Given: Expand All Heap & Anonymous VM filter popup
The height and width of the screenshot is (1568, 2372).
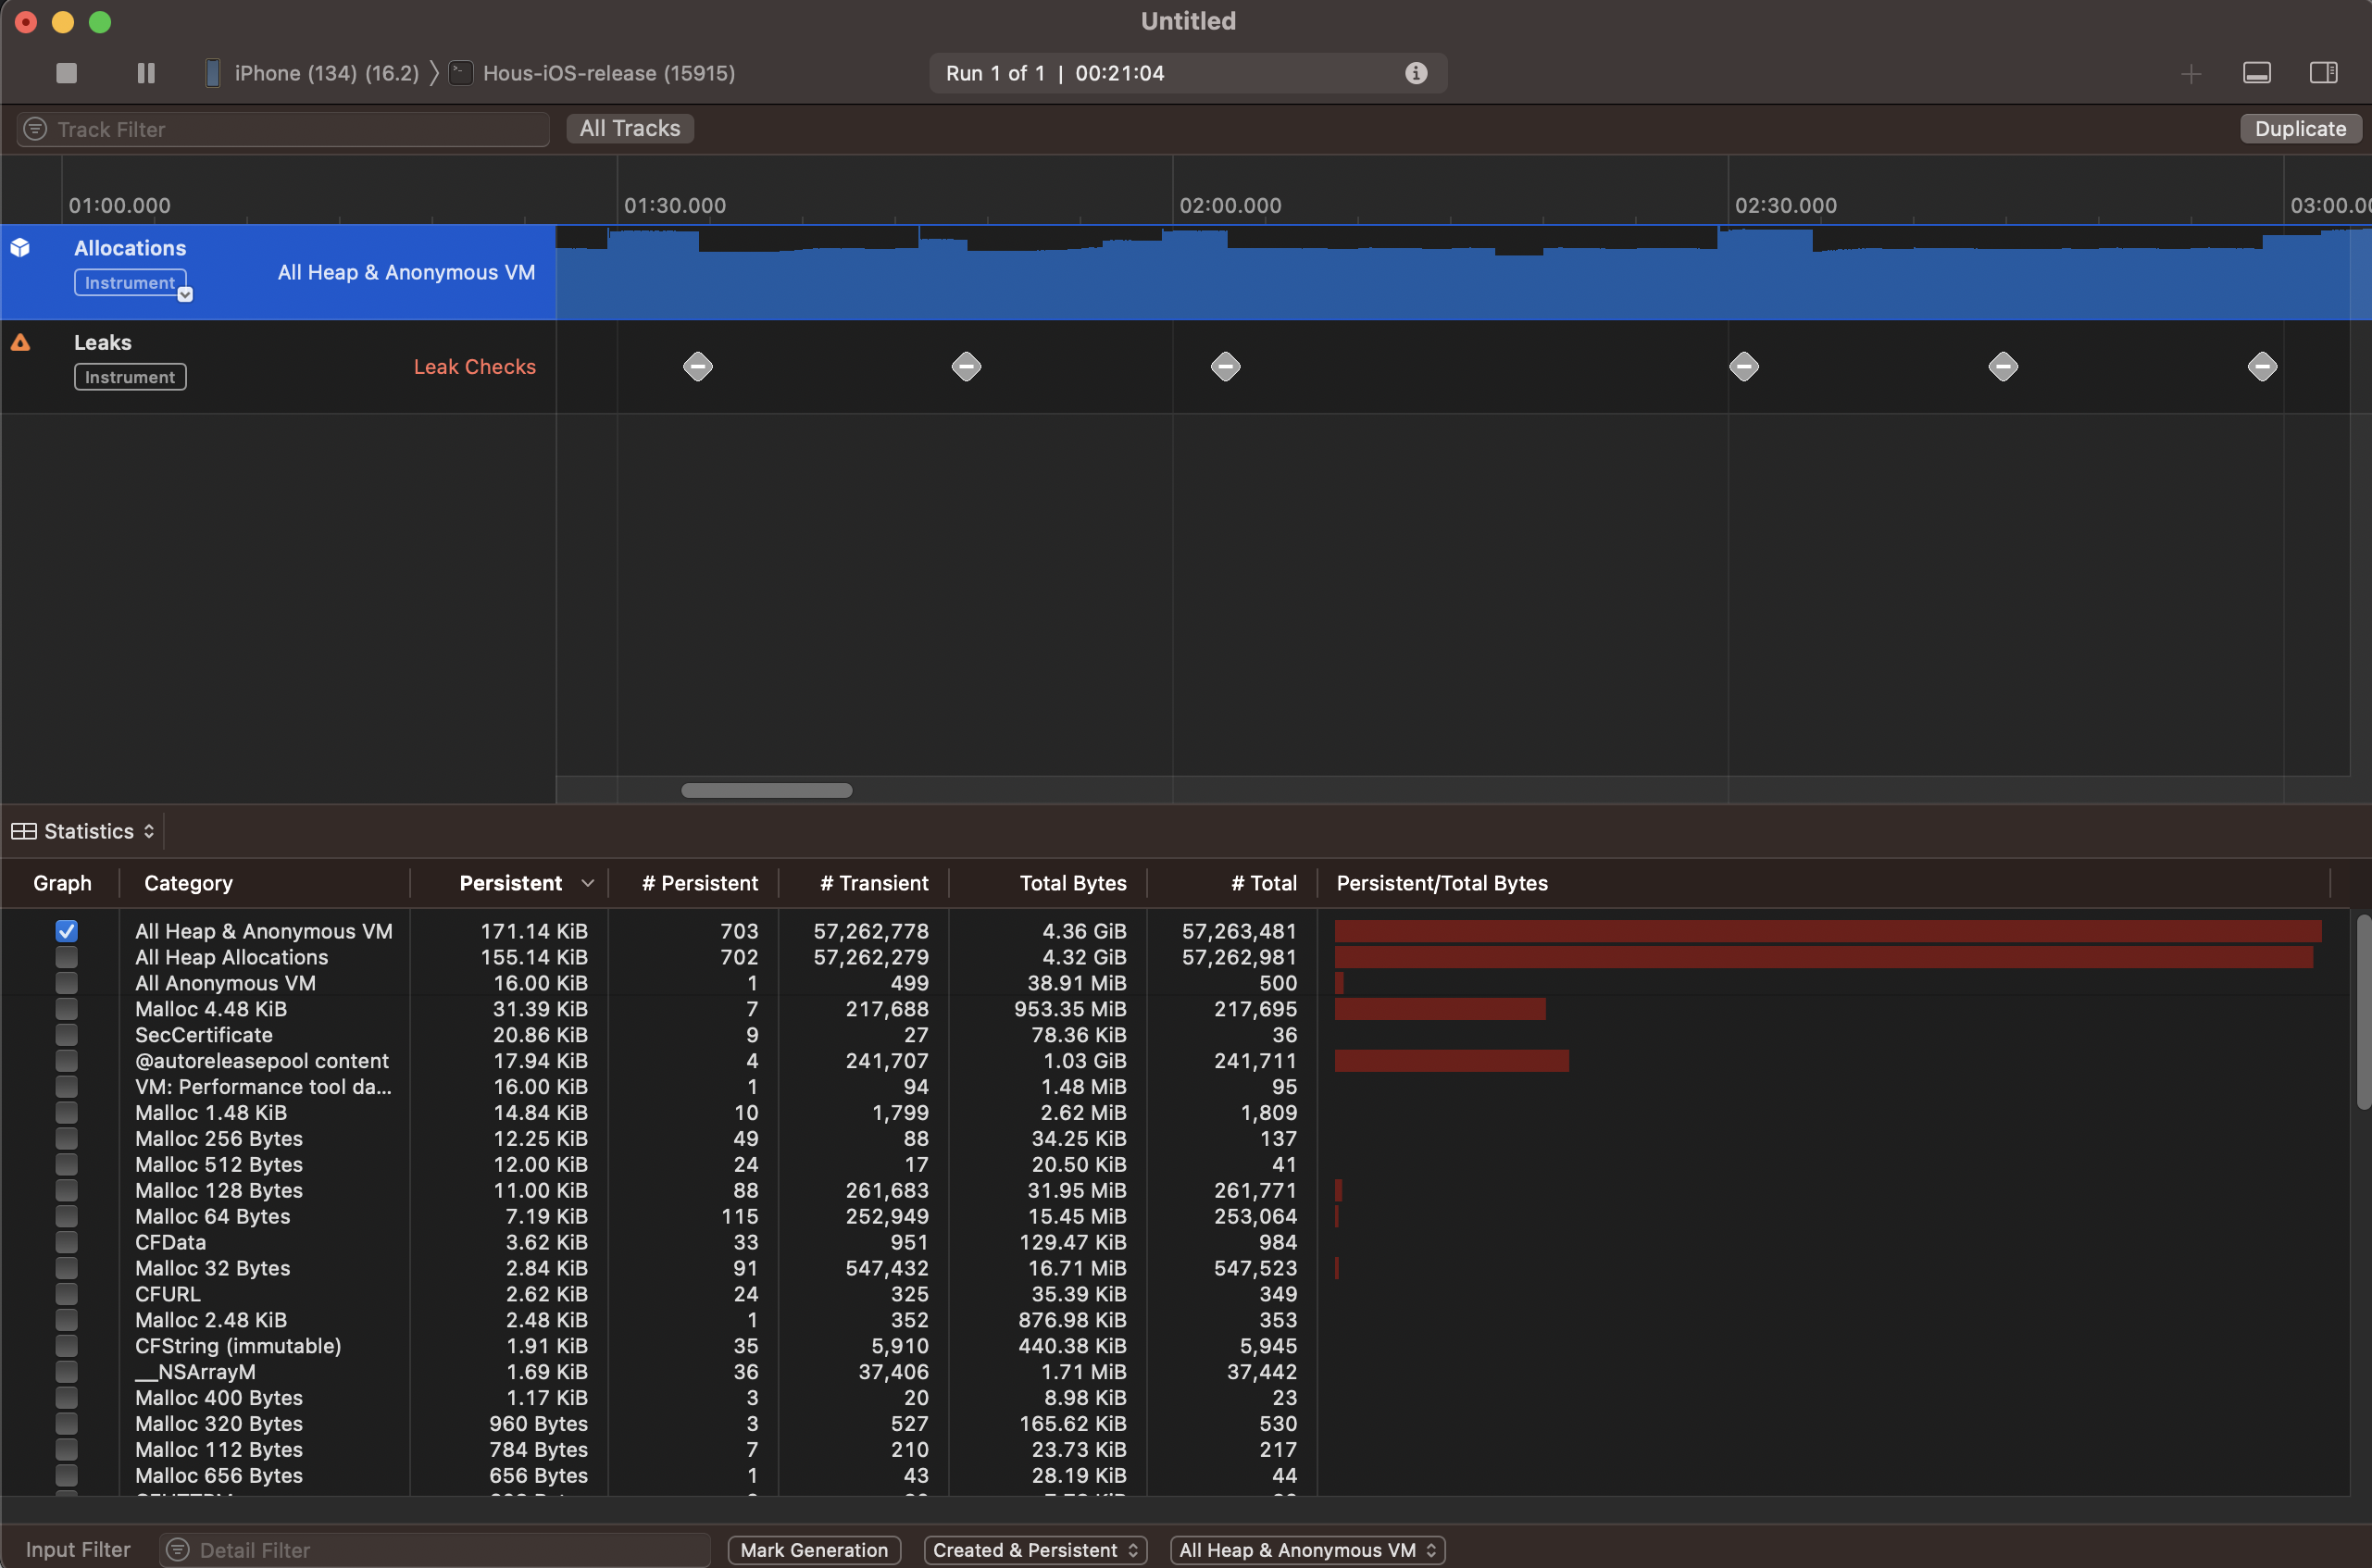Looking at the screenshot, I should click(1307, 1549).
